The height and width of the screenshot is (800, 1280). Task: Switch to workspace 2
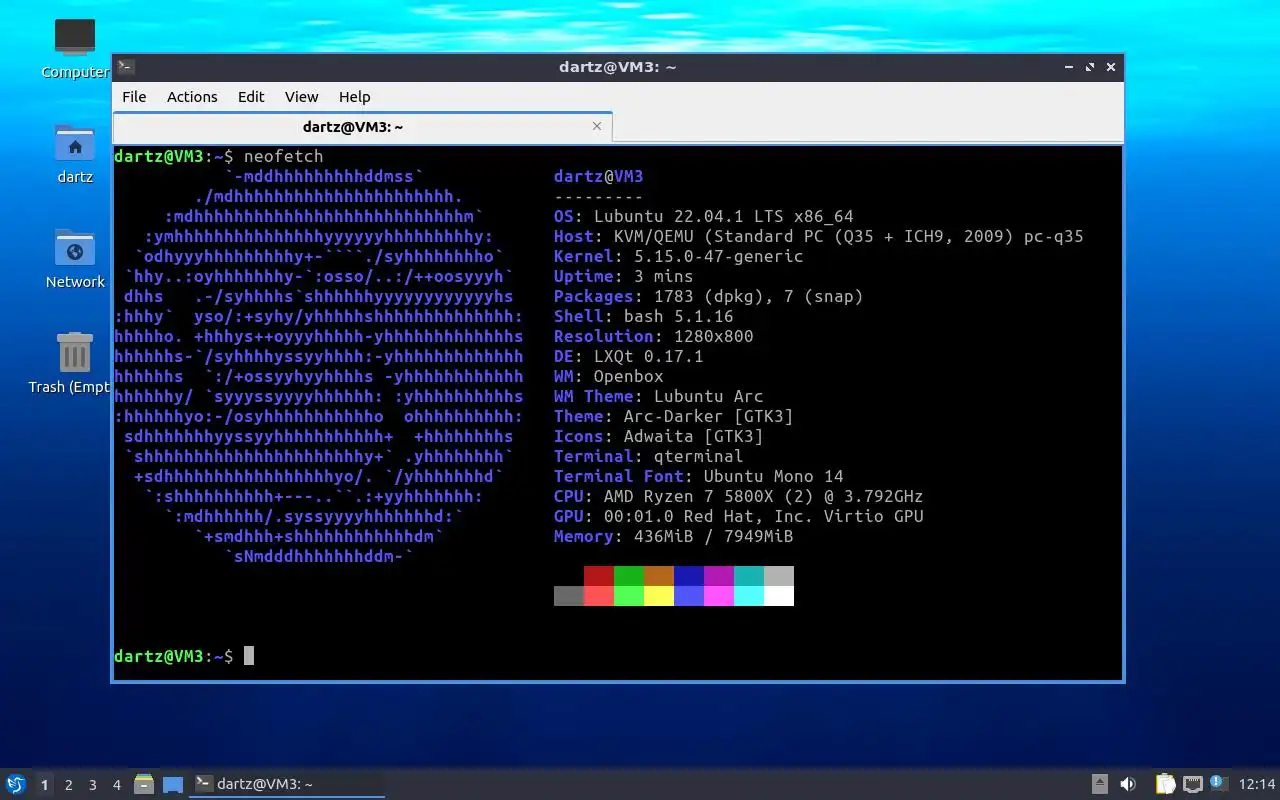(68, 785)
